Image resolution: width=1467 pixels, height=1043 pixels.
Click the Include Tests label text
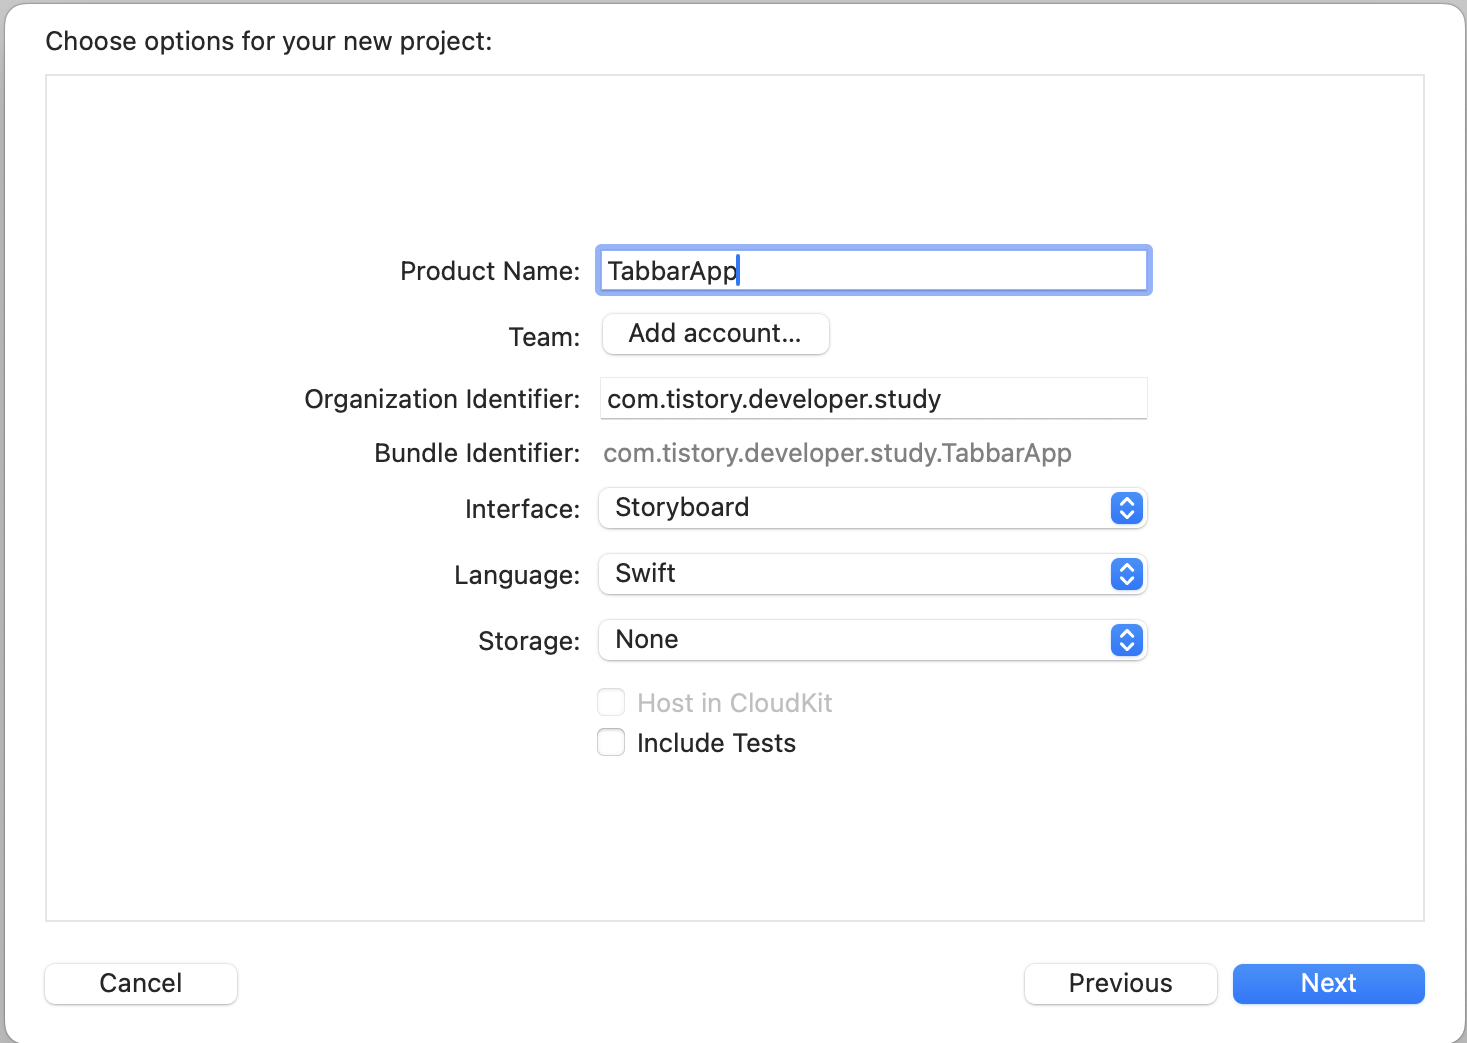[716, 743]
